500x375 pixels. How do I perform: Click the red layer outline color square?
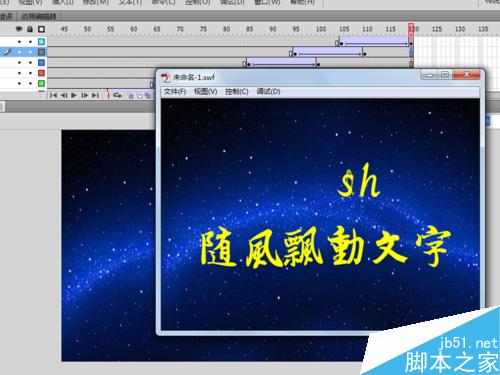click(x=41, y=73)
